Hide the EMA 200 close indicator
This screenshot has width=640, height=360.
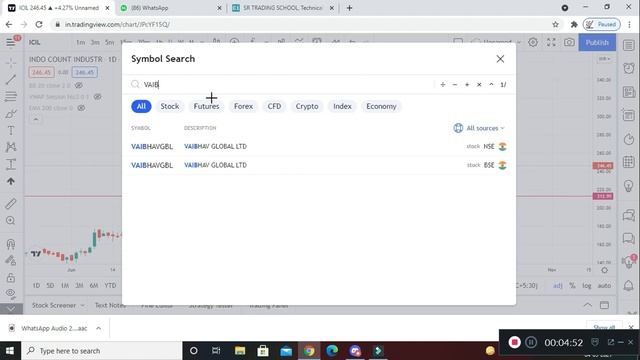81,108
